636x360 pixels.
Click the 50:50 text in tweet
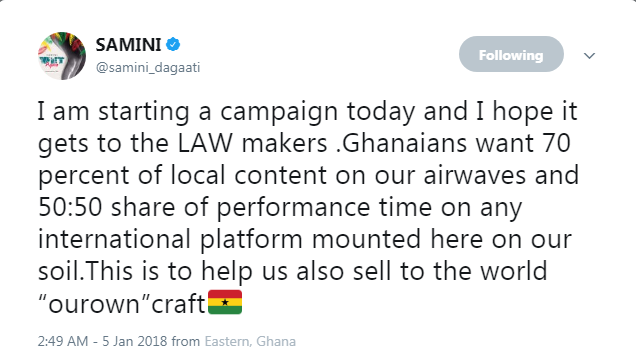click(70, 207)
